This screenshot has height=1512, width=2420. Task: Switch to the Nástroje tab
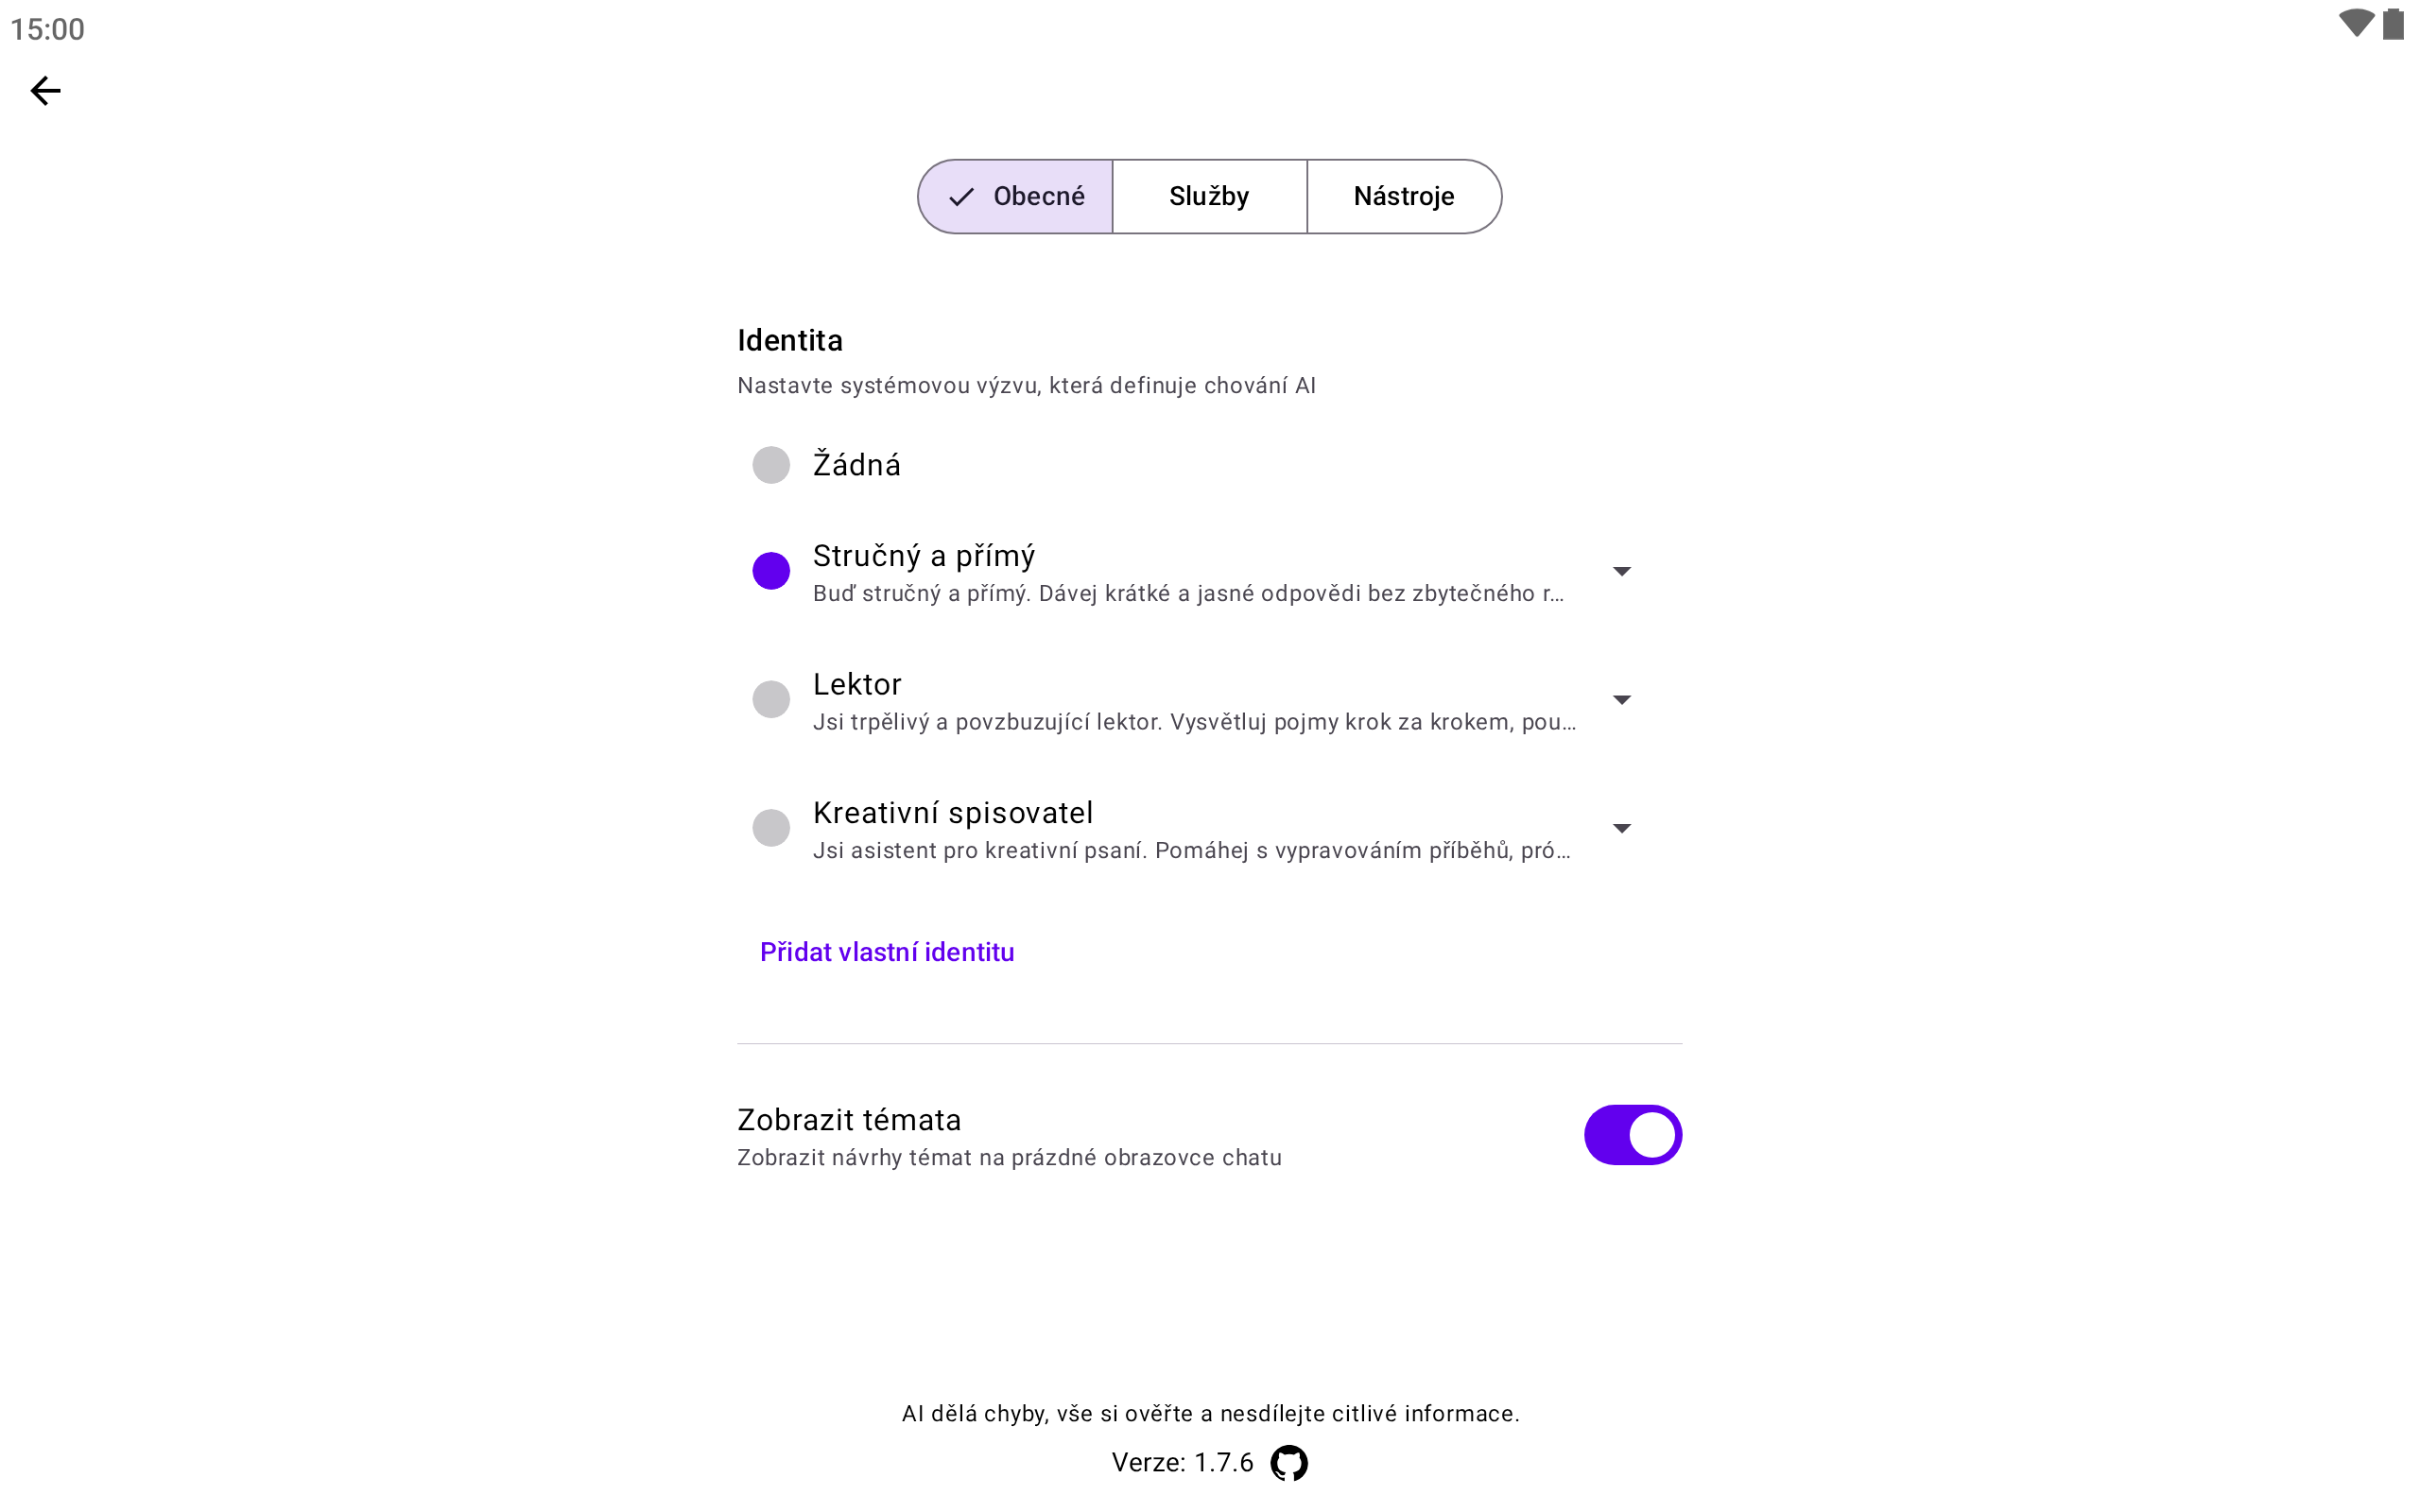click(x=1403, y=197)
